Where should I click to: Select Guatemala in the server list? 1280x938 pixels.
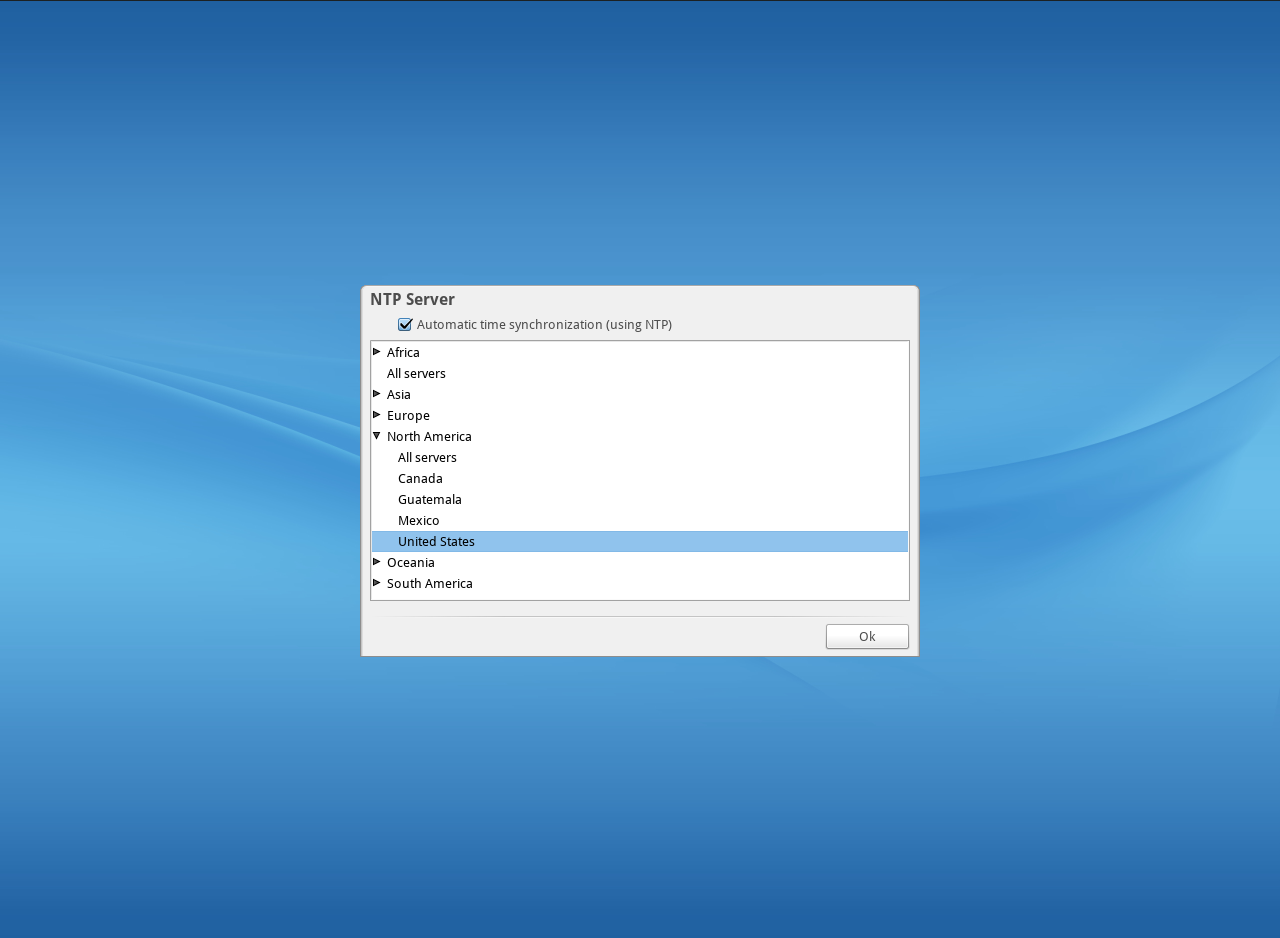pos(430,499)
